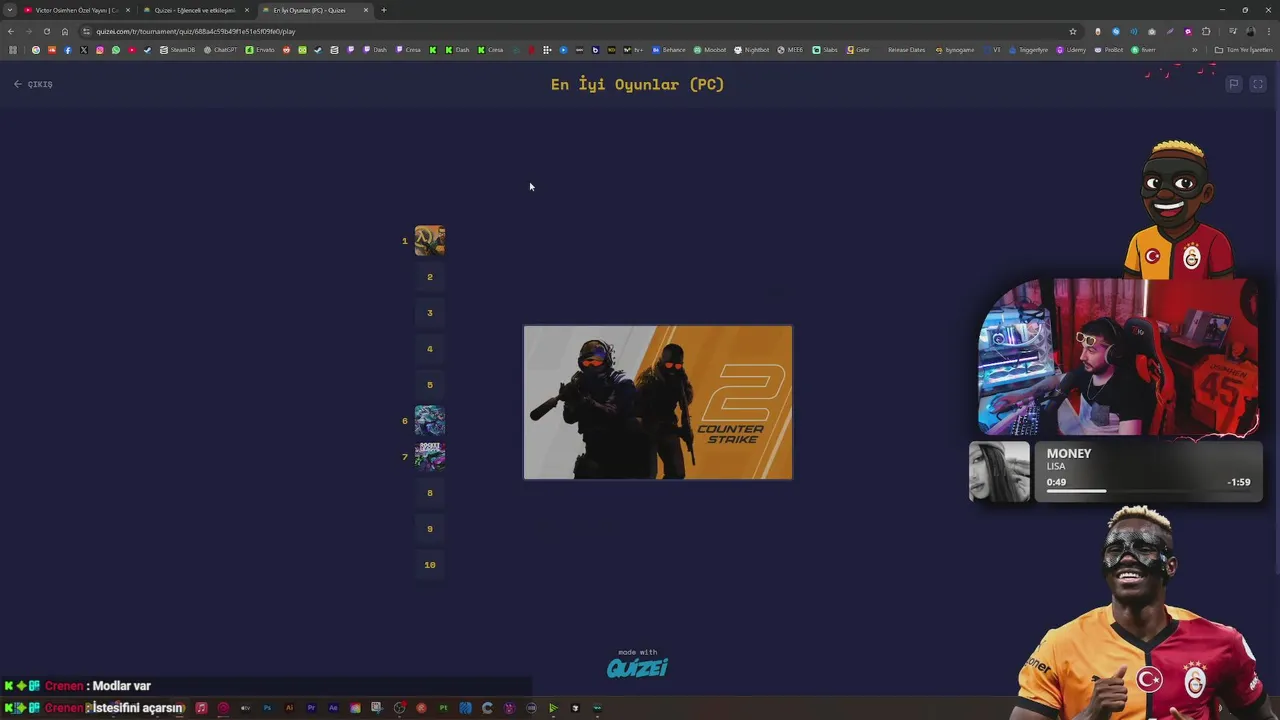Open the Instagram bookmark icon
The image size is (1280, 720).
pyautogui.click(x=99, y=50)
